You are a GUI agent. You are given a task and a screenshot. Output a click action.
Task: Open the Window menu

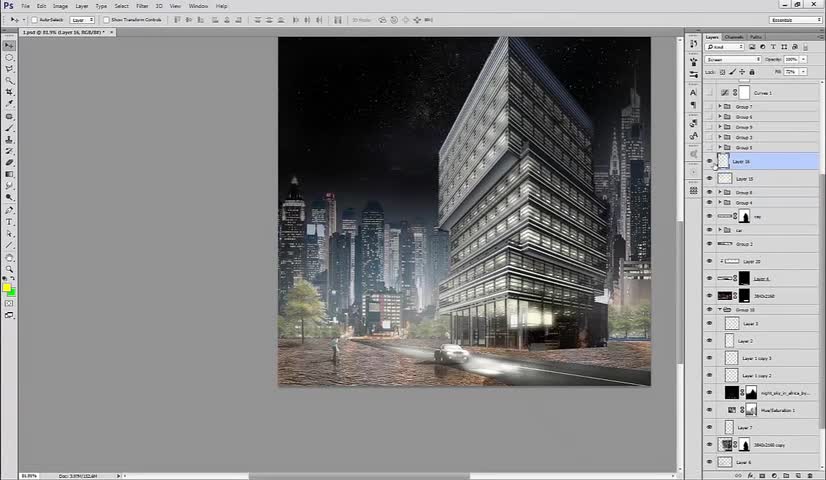198,6
